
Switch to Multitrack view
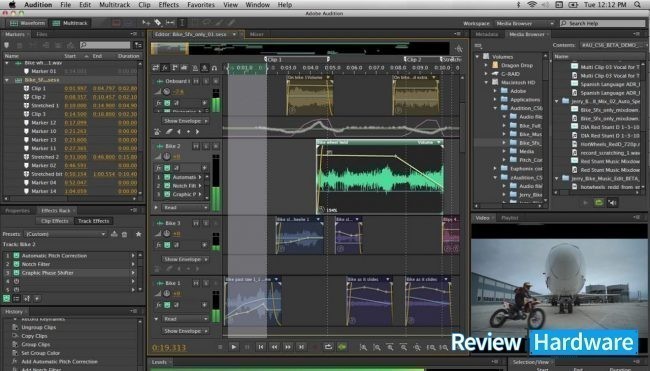tap(70, 23)
